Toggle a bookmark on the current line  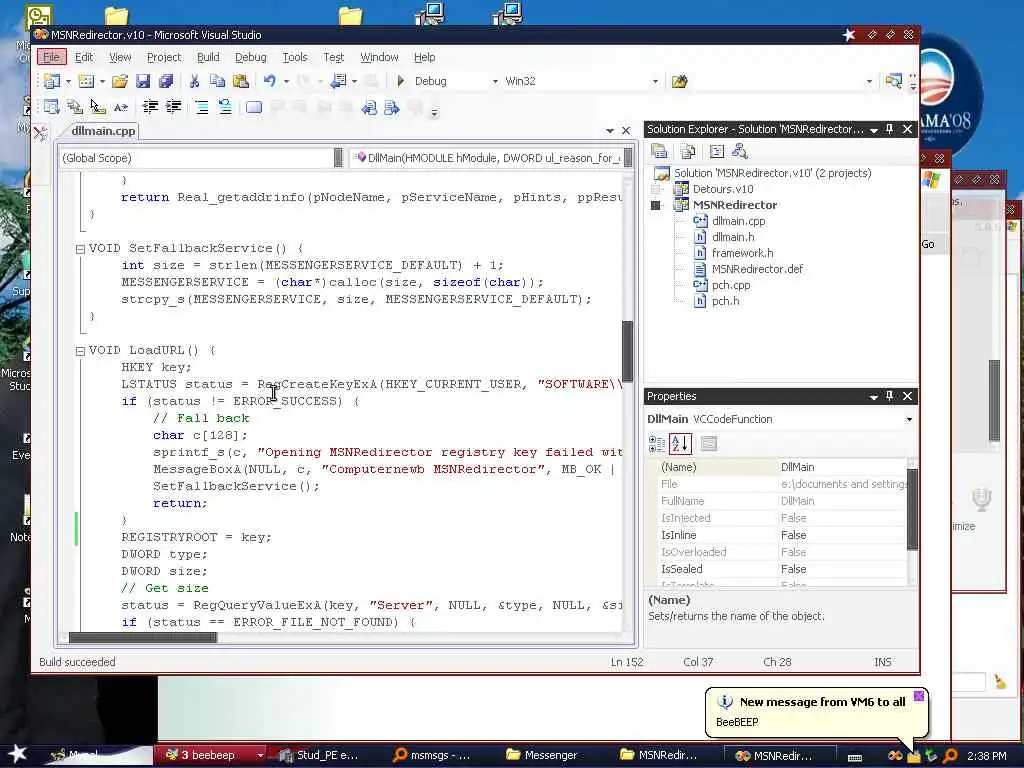(254, 107)
